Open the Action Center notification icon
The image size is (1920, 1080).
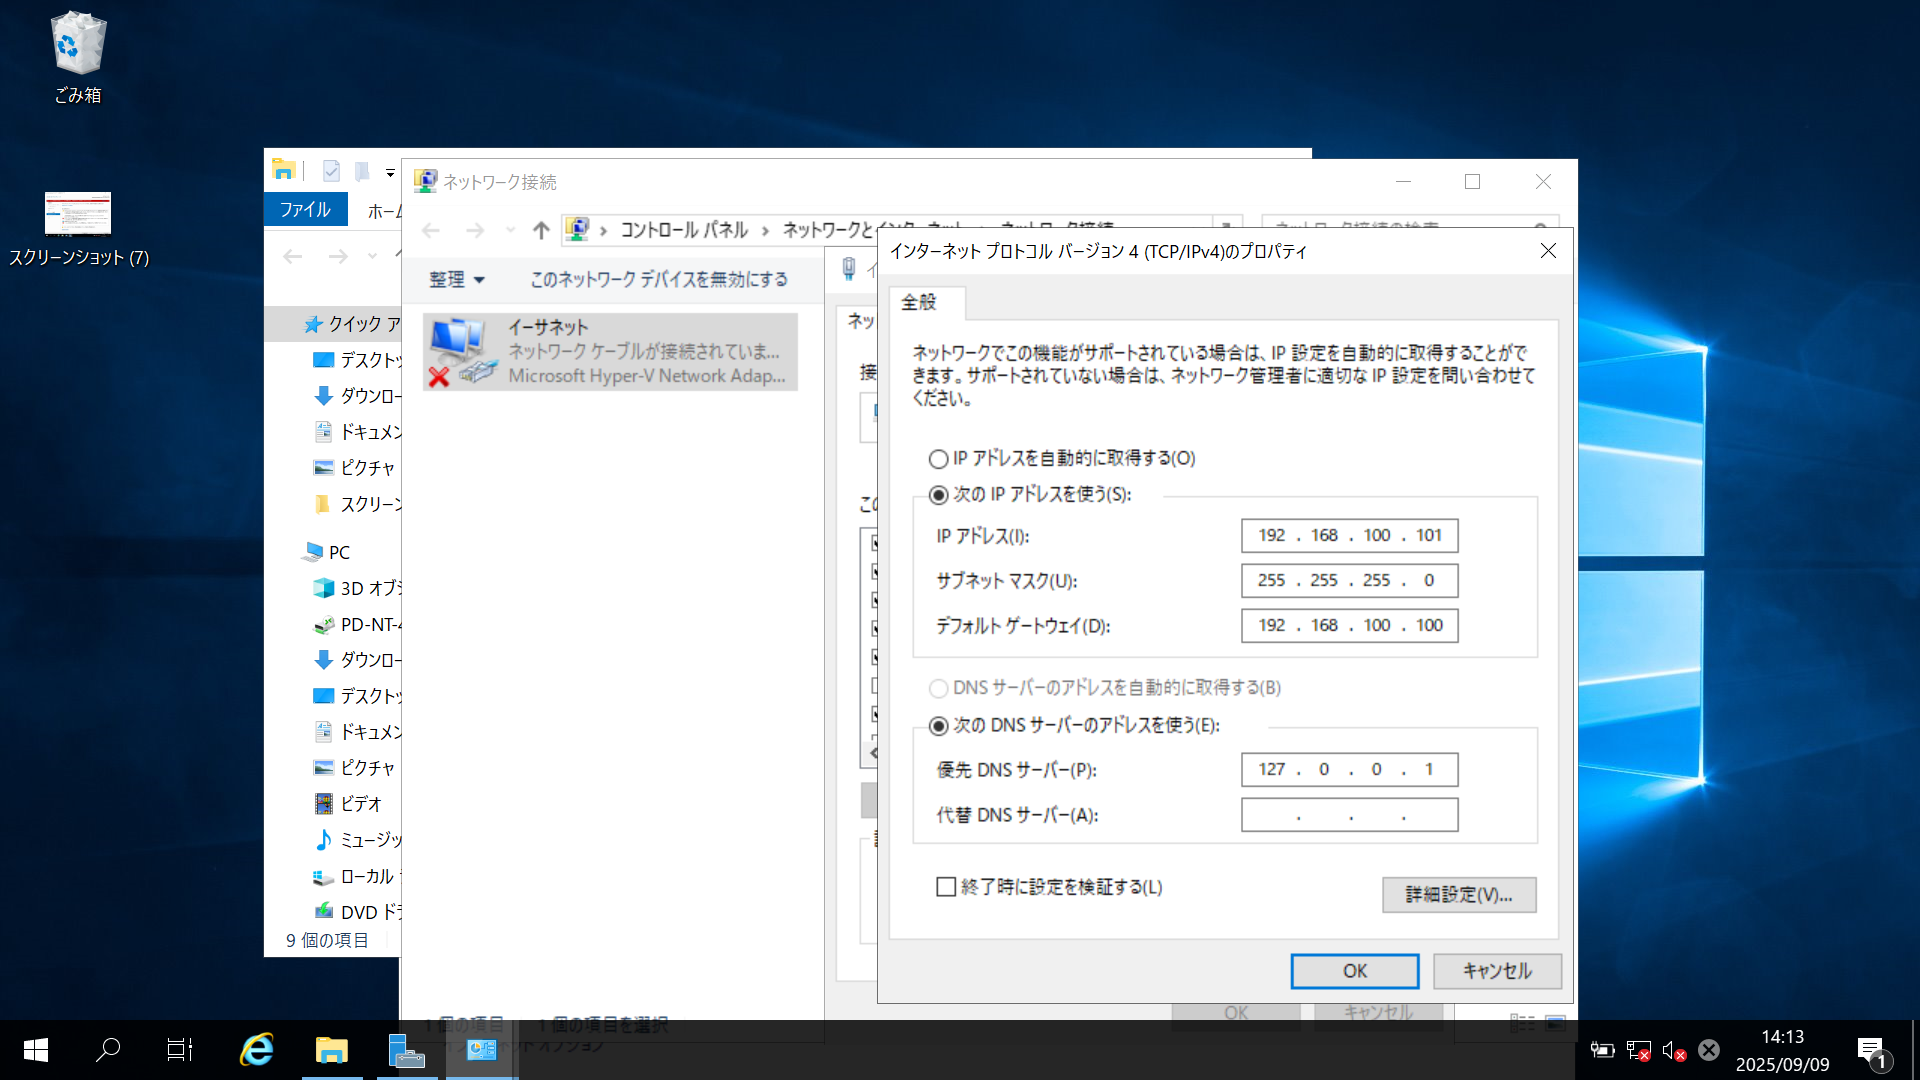pyautogui.click(x=1873, y=1050)
